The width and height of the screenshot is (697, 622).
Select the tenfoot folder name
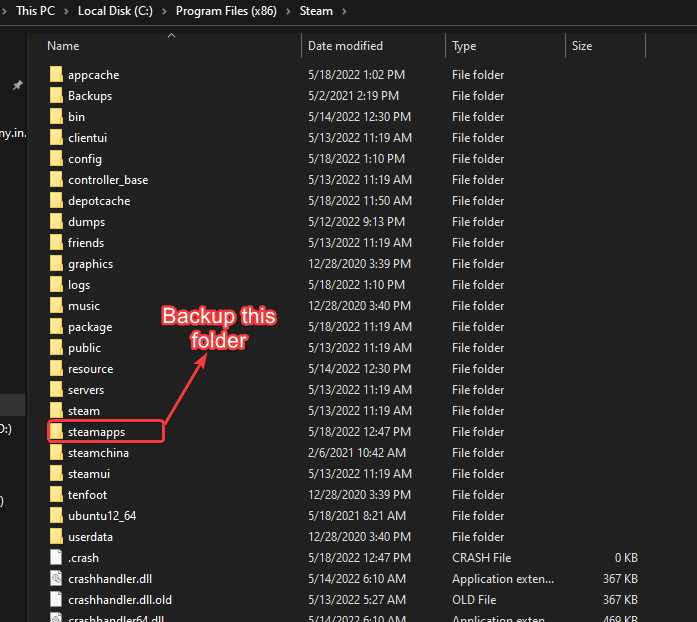click(x=87, y=494)
